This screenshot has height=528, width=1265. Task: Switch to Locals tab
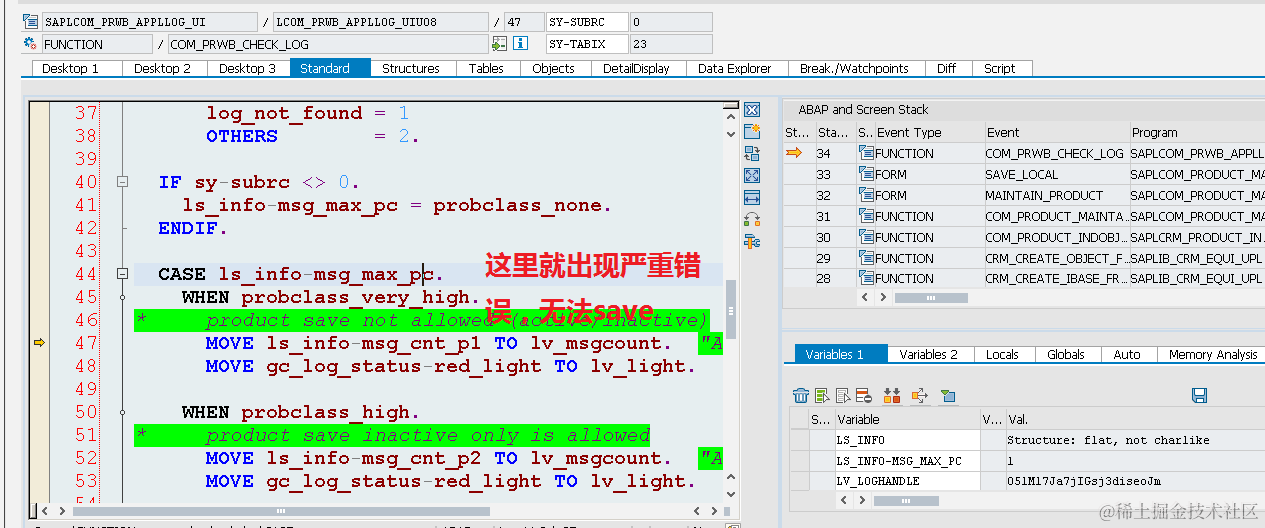[x=1002, y=354]
